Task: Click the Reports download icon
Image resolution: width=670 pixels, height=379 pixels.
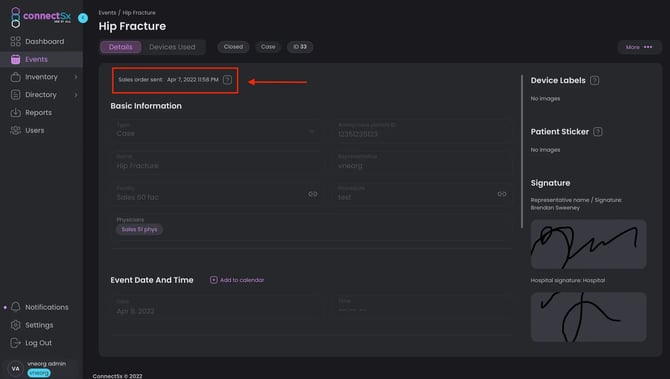Action: (x=15, y=113)
